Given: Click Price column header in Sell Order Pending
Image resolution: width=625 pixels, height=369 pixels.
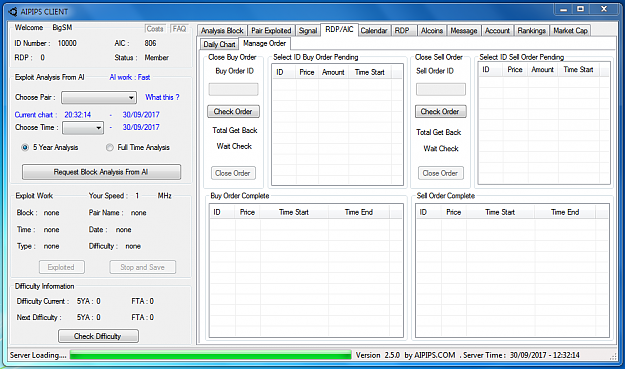Looking at the screenshot, I should coord(515,69).
